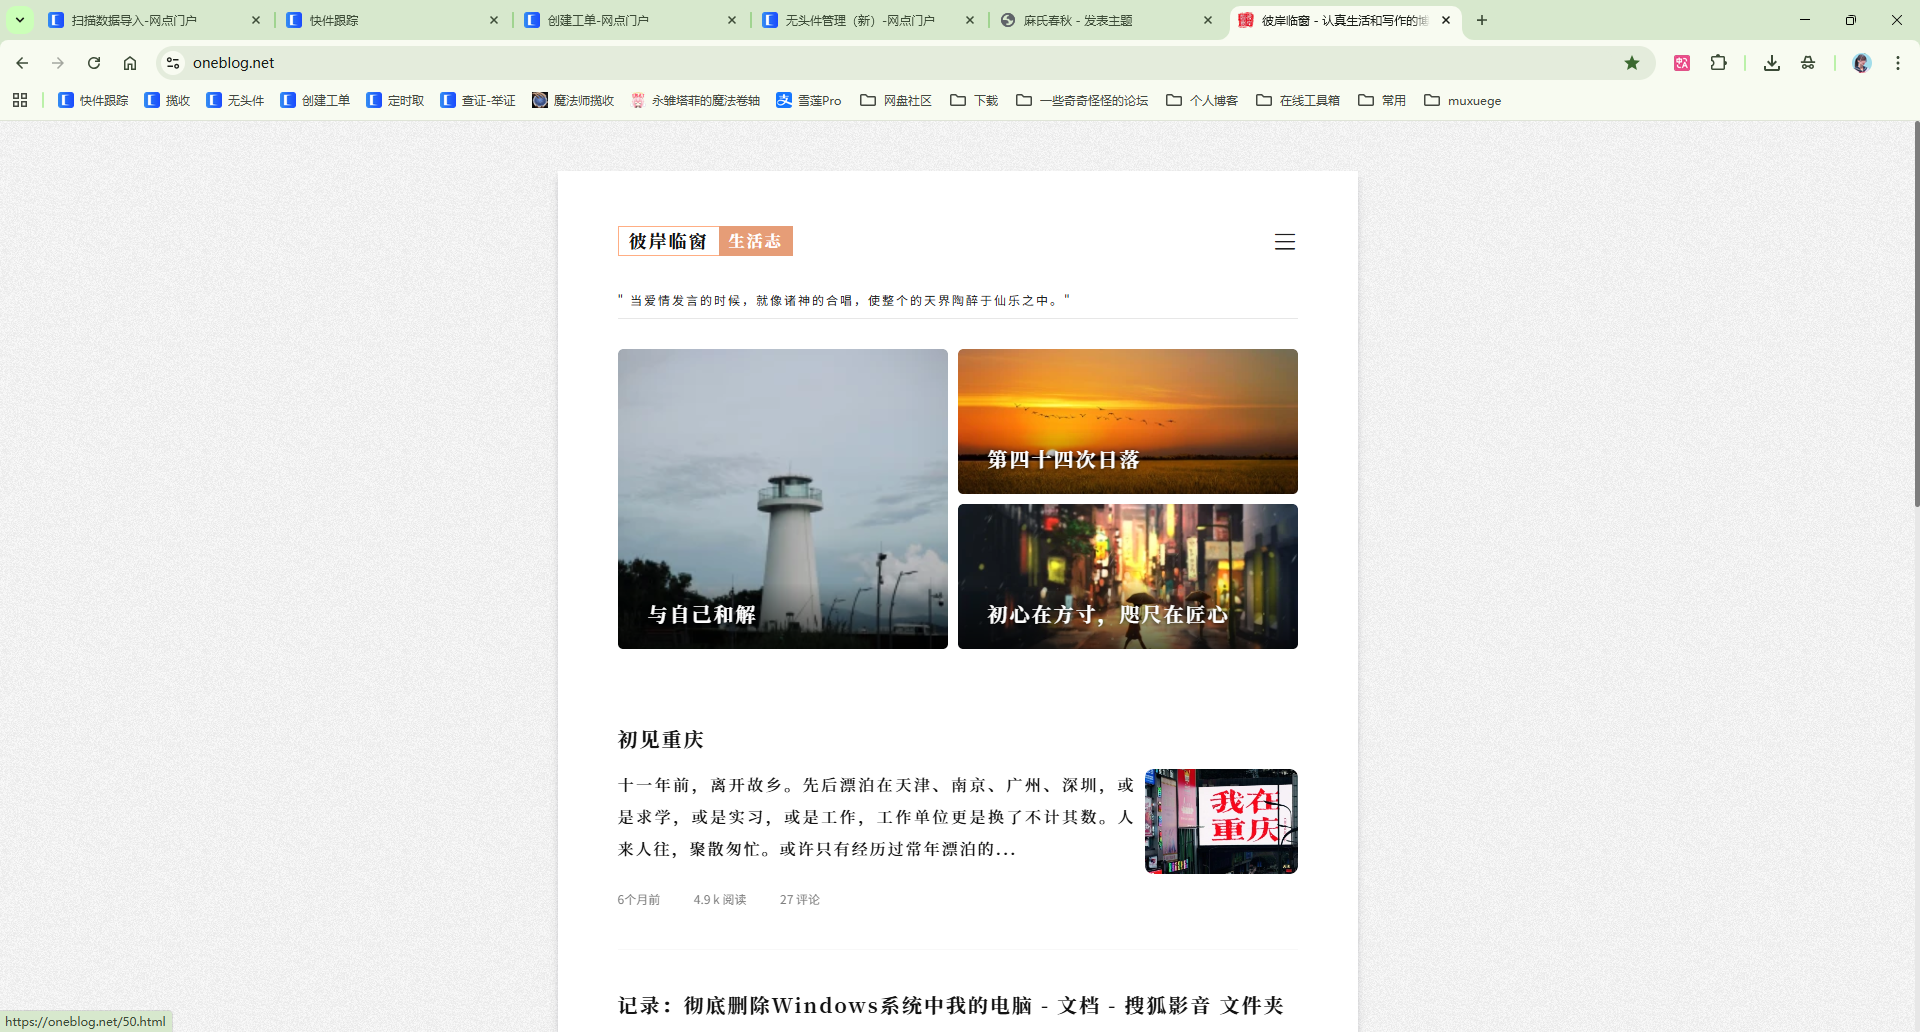Open the browser home page
Viewport: 1920px width, 1032px height.
(x=130, y=62)
